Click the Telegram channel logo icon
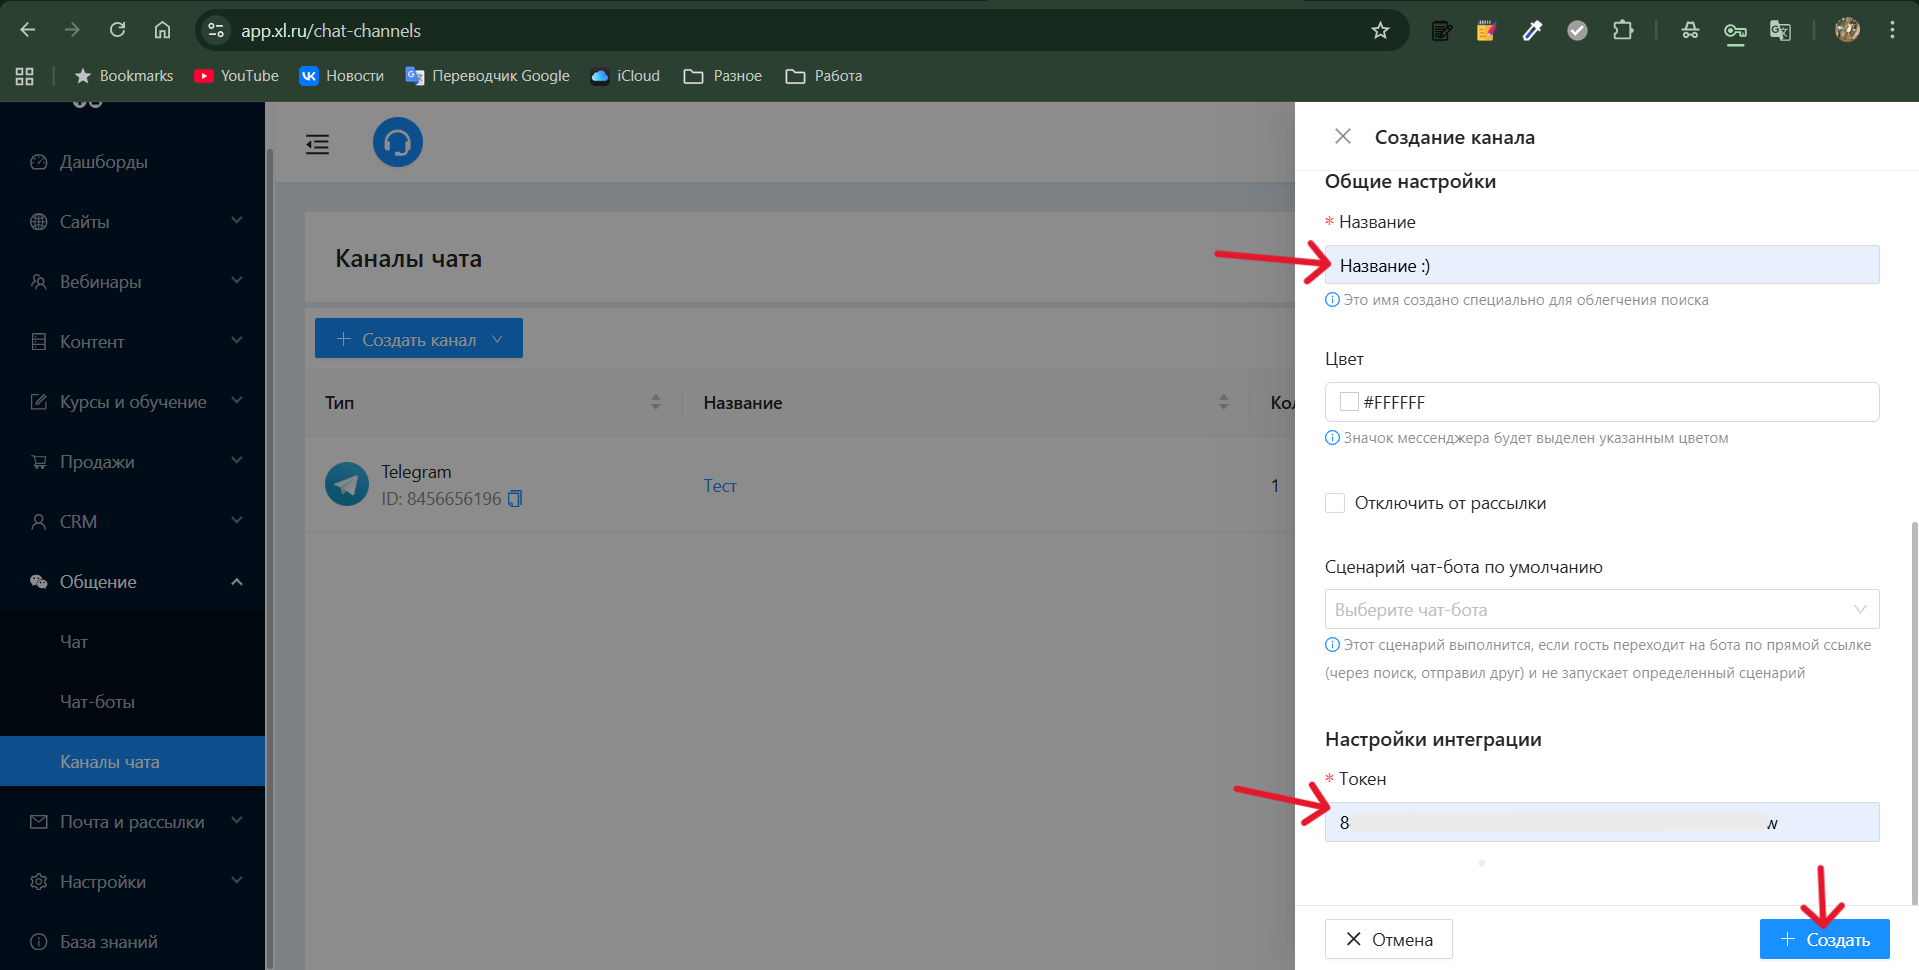 point(347,485)
